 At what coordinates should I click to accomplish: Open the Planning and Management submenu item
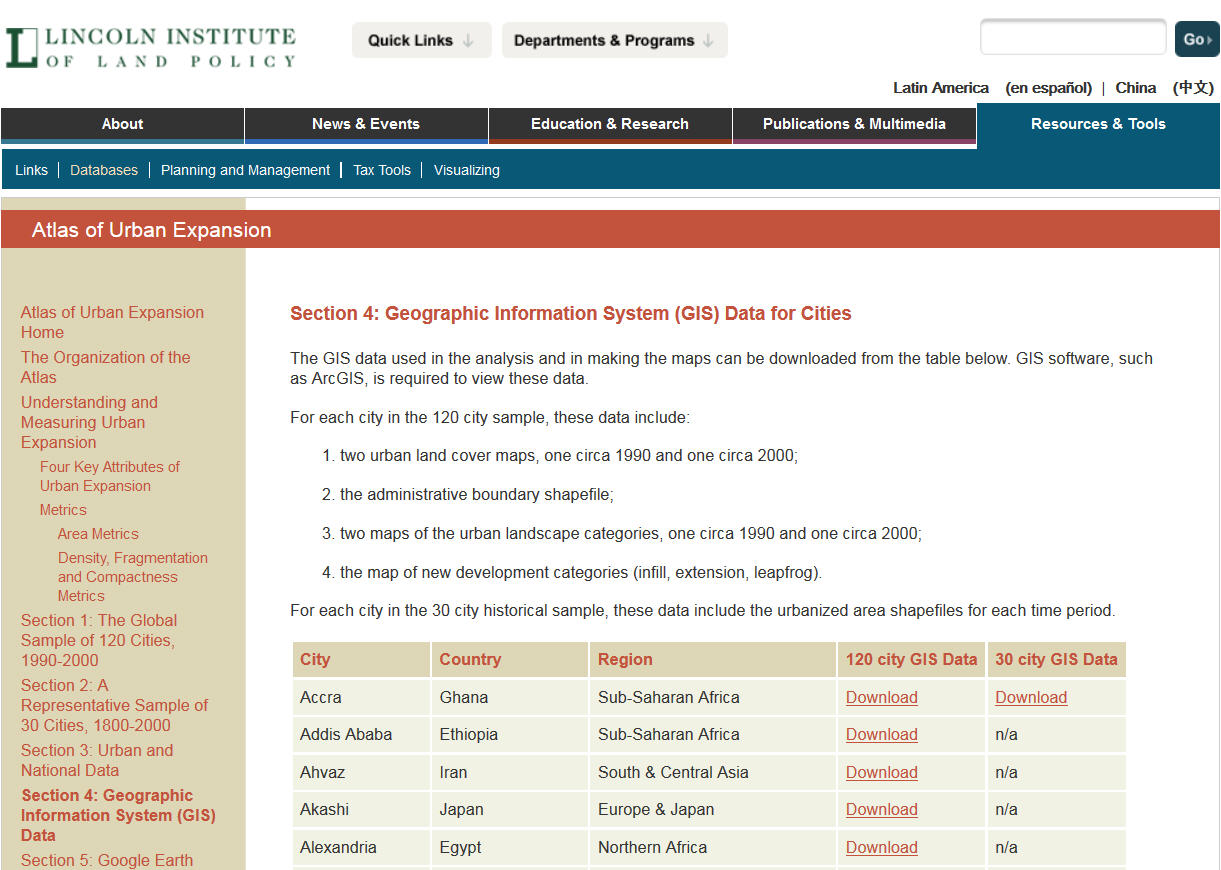coord(245,170)
